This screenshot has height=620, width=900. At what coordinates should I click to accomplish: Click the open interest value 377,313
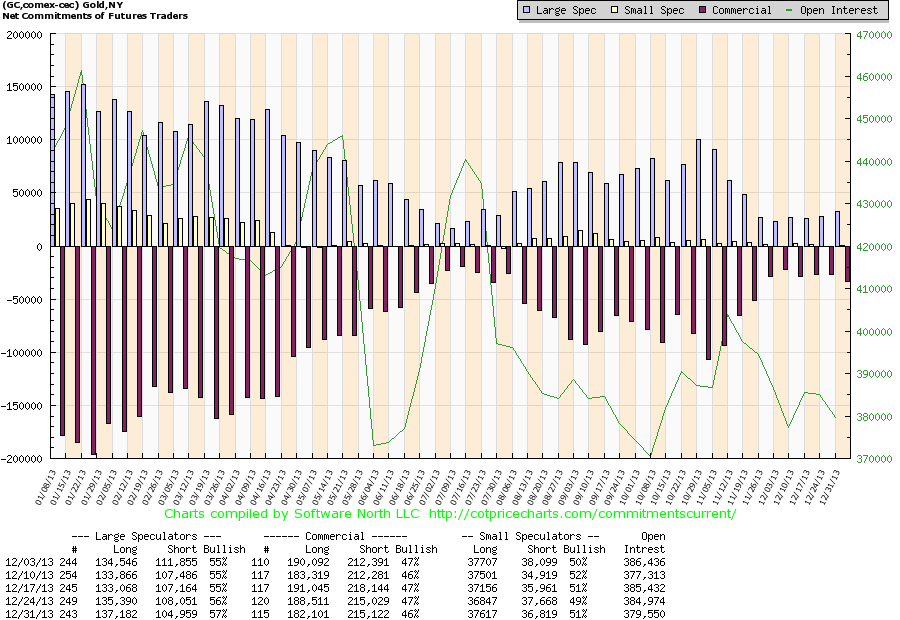point(645,575)
